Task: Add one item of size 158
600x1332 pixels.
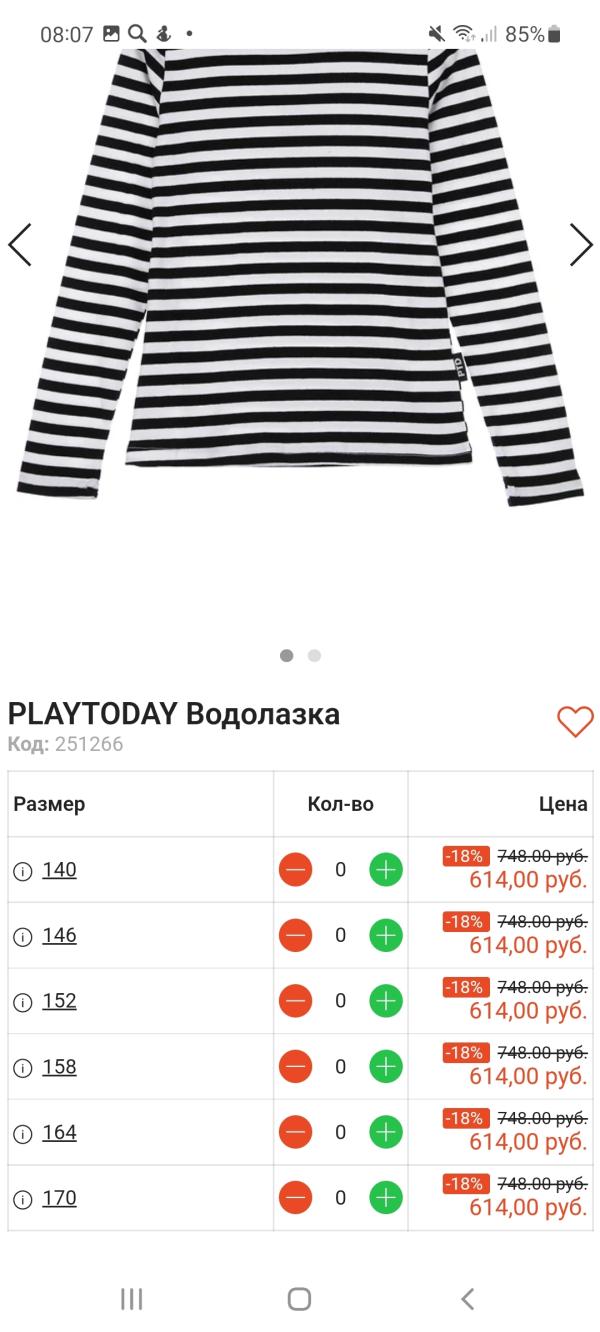Action: click(x=386, y=1067)
